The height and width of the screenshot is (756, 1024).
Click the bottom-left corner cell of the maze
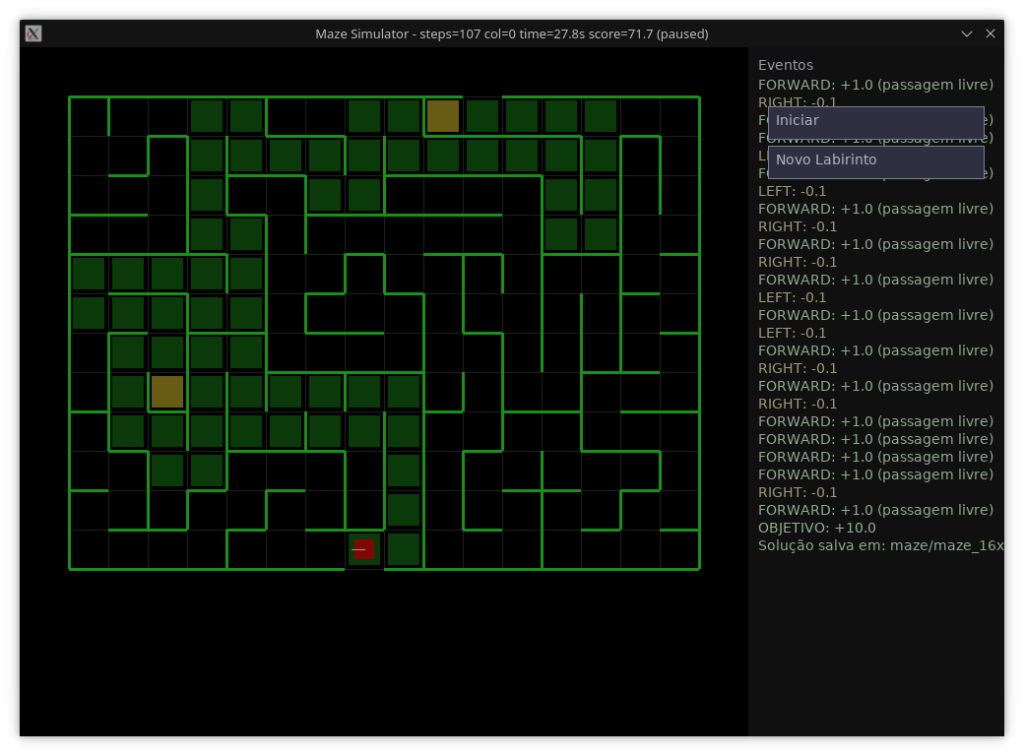click(x=89, y=549)
